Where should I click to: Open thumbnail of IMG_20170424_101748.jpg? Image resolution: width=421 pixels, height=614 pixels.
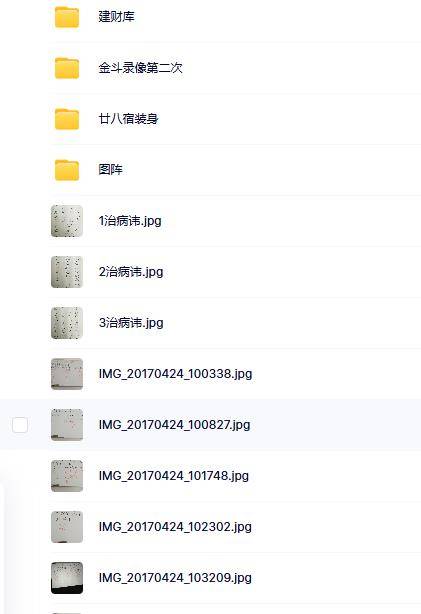[67, 476]
